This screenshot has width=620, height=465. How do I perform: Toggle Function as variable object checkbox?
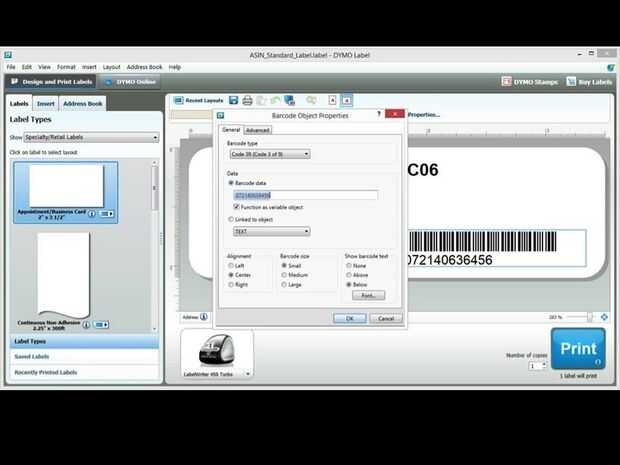click(x=236, y=207)
